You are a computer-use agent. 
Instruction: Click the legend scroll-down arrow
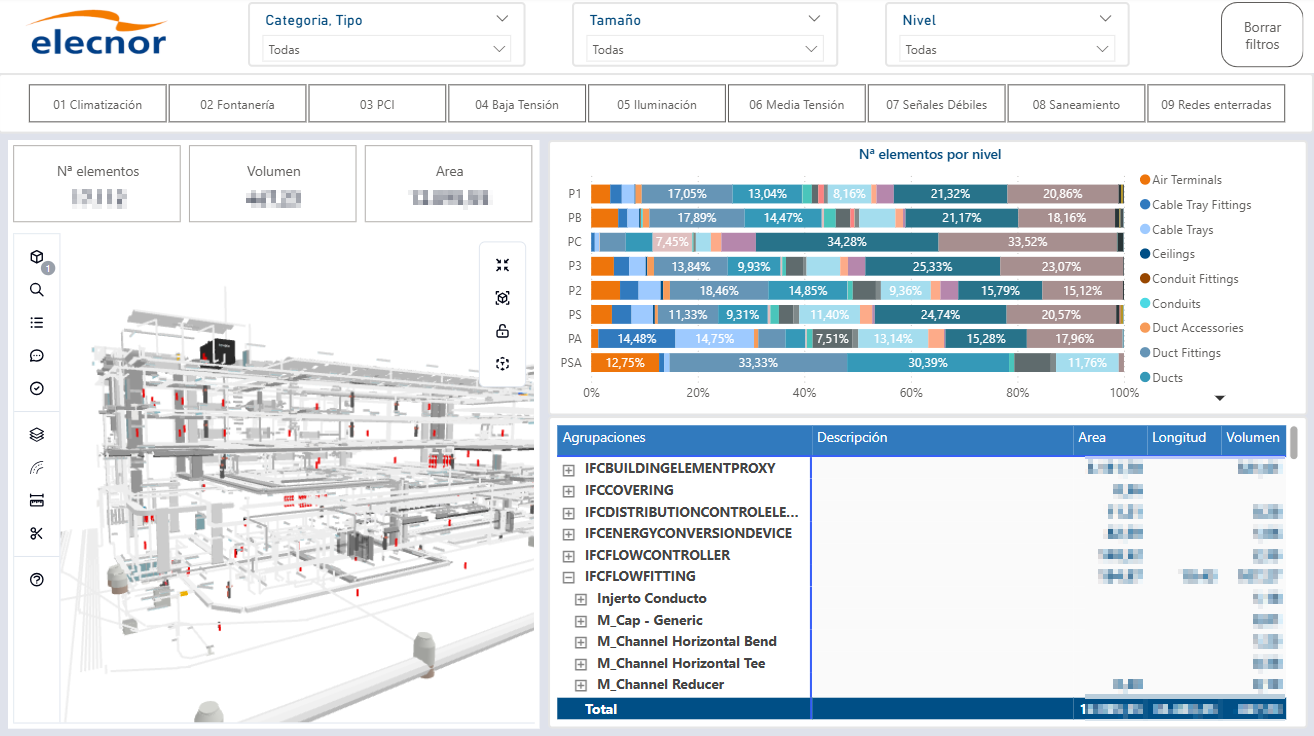(x=1219, y=398)
